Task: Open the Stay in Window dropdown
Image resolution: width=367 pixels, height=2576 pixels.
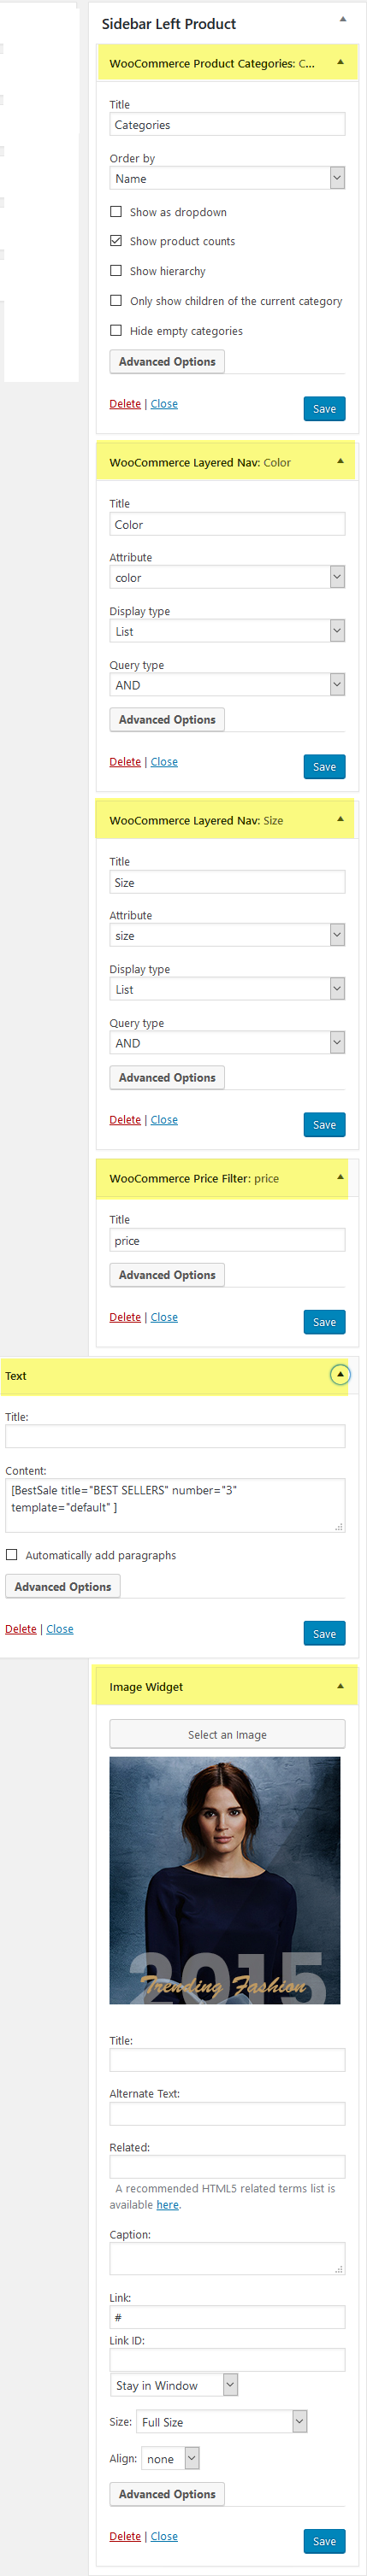Action: click(173, 2385)
